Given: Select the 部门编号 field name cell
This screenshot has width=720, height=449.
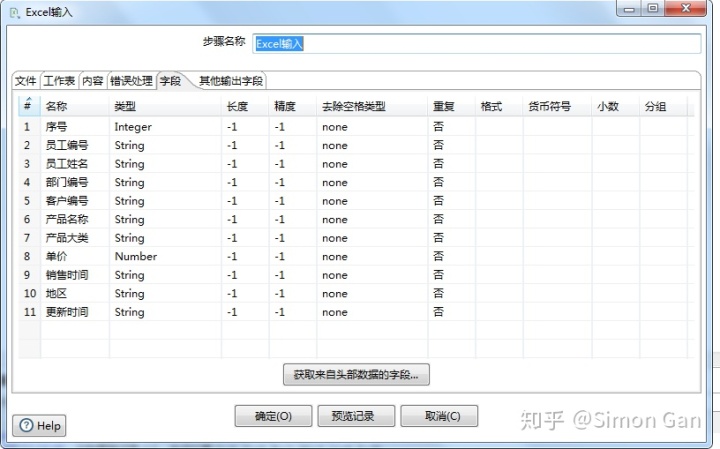Looking at the screenshot, I should pos(75,182).
